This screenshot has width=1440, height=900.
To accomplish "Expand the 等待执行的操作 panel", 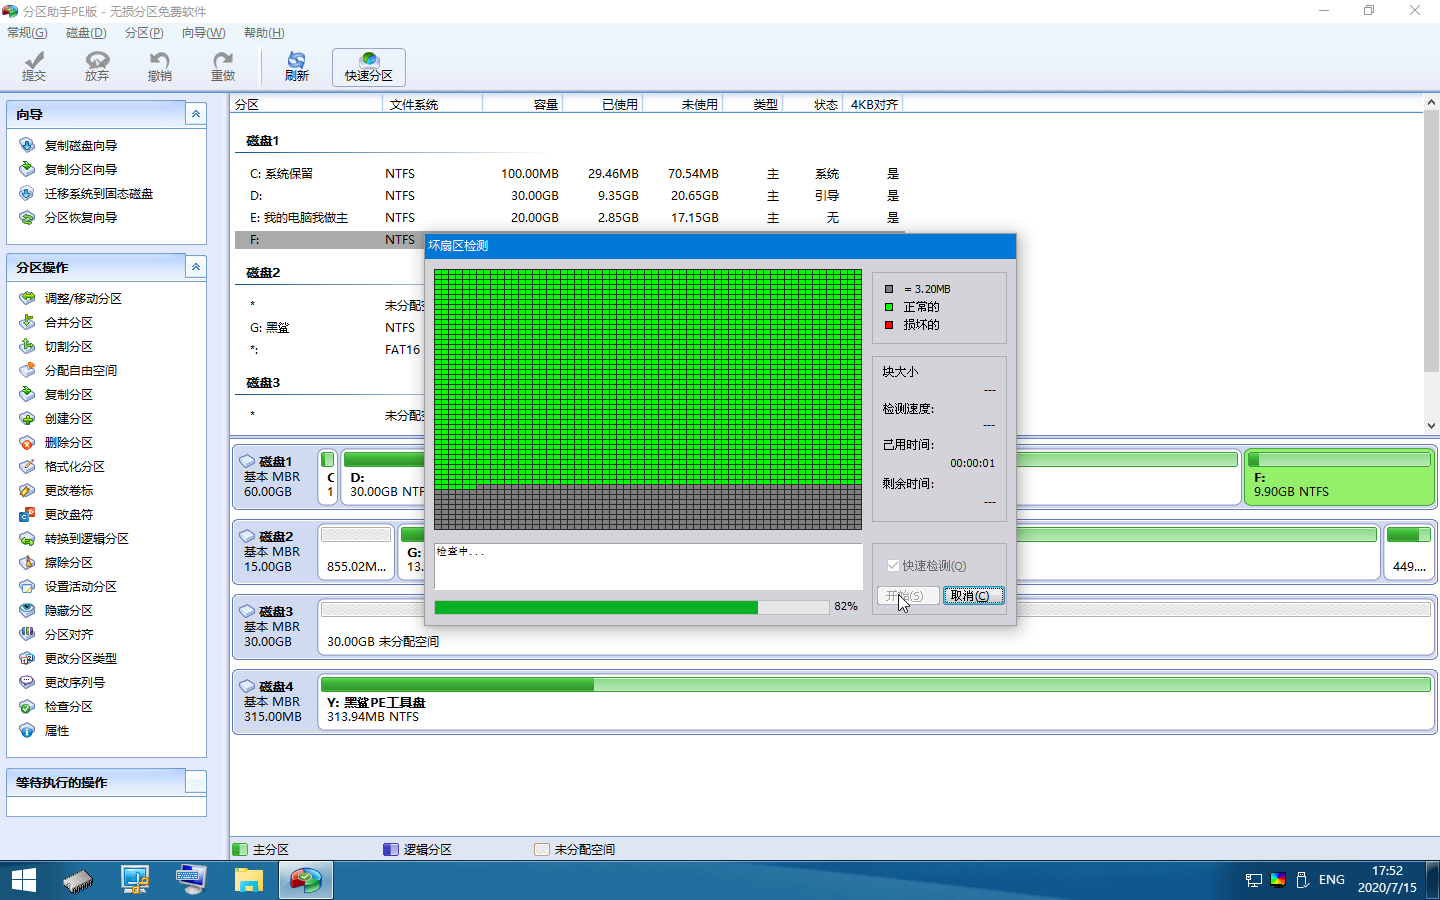I will (x=196, y=782).
